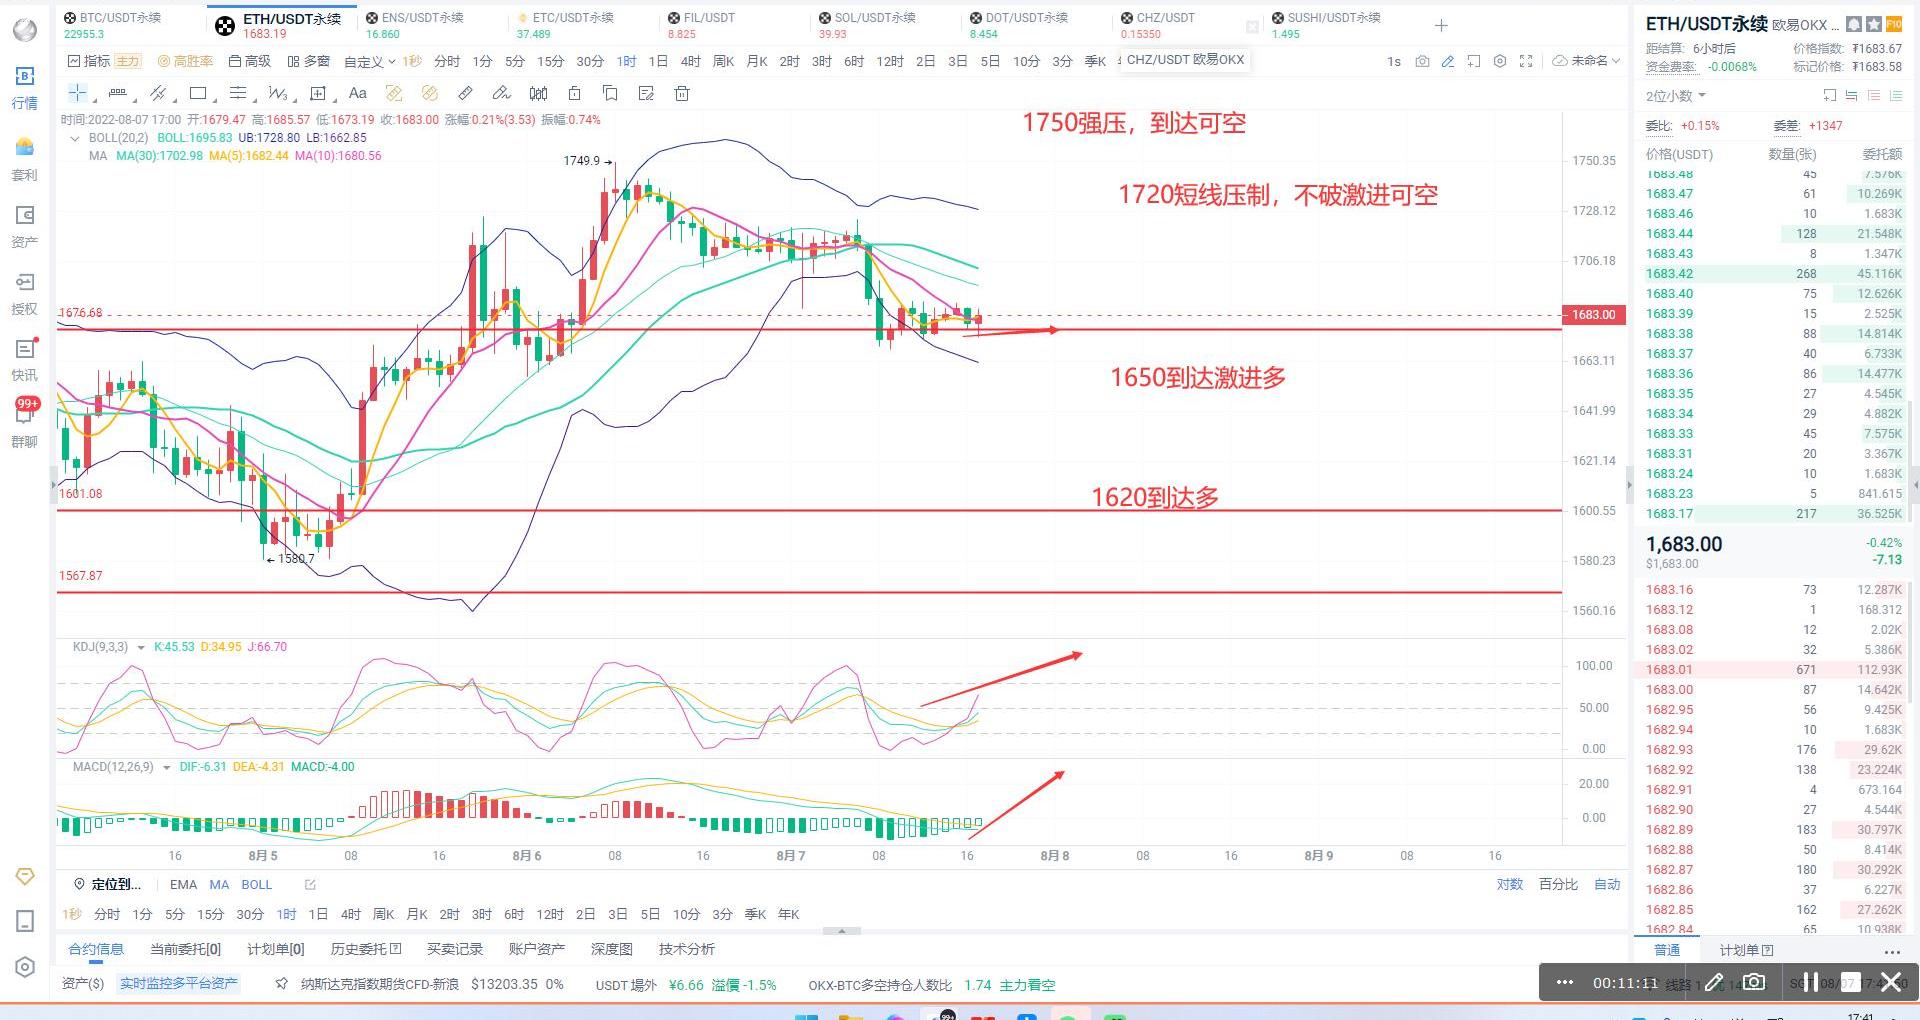1920x1020 pixels.
Task: Enter fullscreen chart mode
Action: pos(1526,61)
